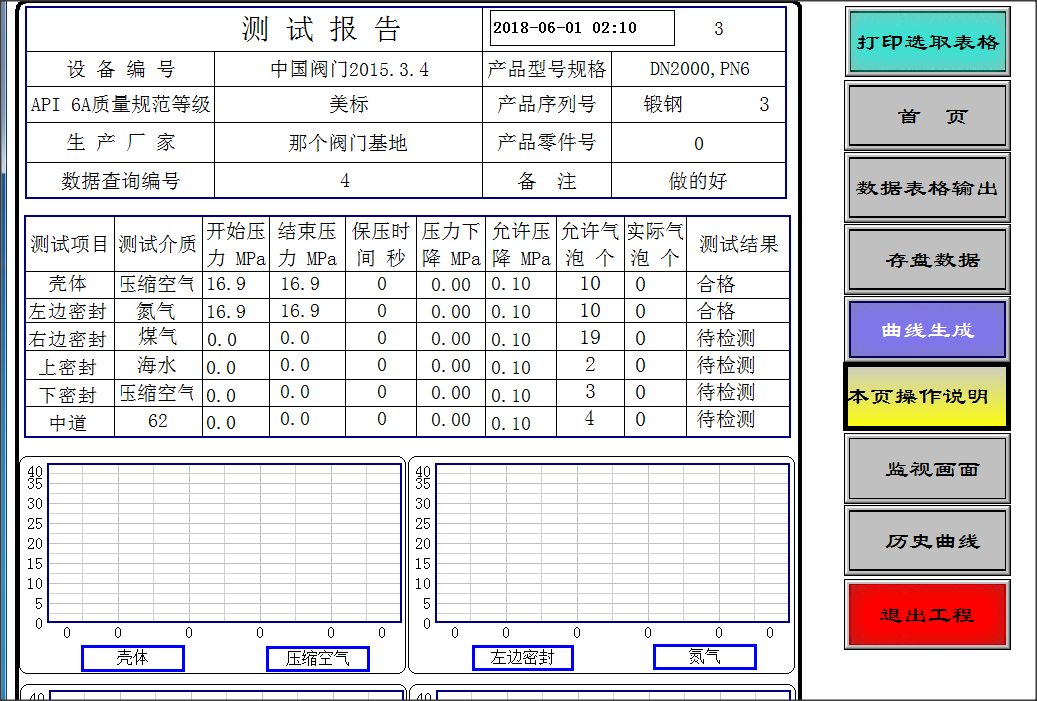The width and height of the screenshot is (1037, 701).
Task: Click the 备注 remark field showing 做的好
Action: (x=697, y=181)
